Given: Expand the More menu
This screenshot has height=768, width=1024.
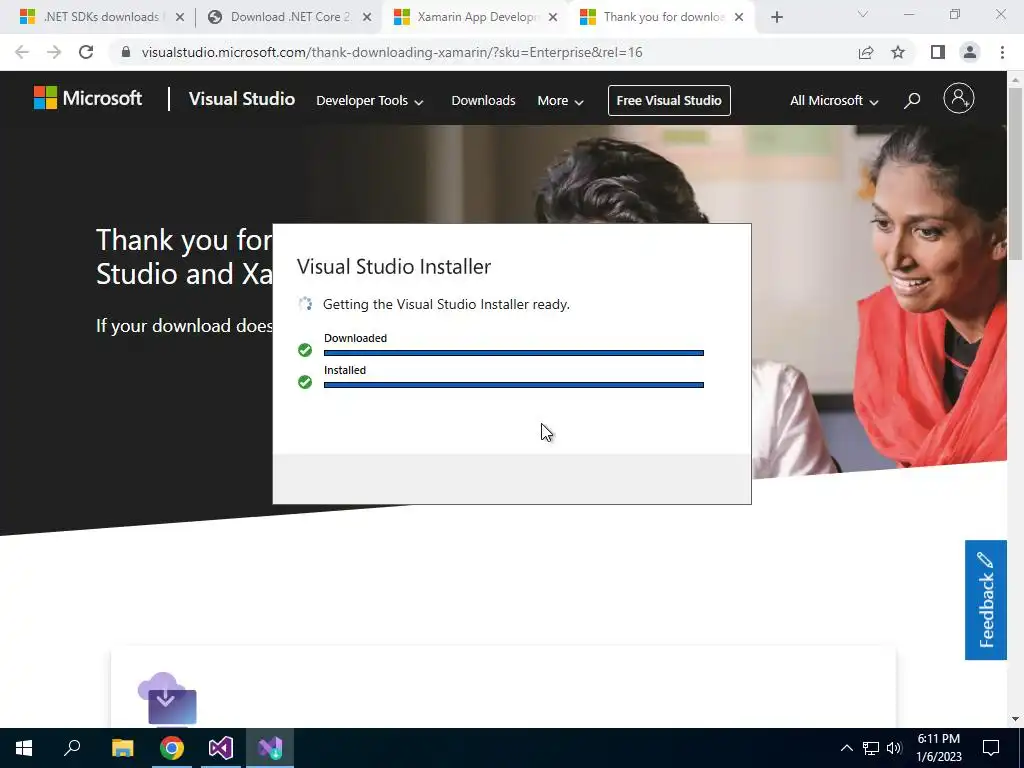Looking at the screenshot, I should pos(560,101).
